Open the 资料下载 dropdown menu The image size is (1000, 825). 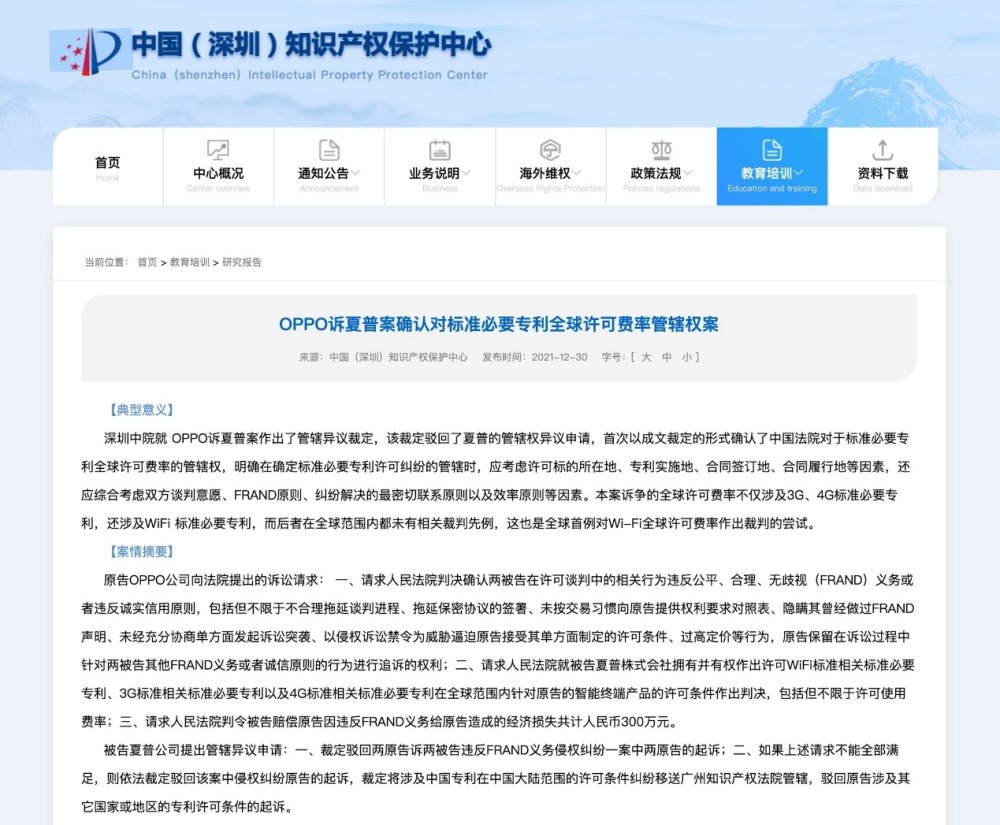(882, 172)
